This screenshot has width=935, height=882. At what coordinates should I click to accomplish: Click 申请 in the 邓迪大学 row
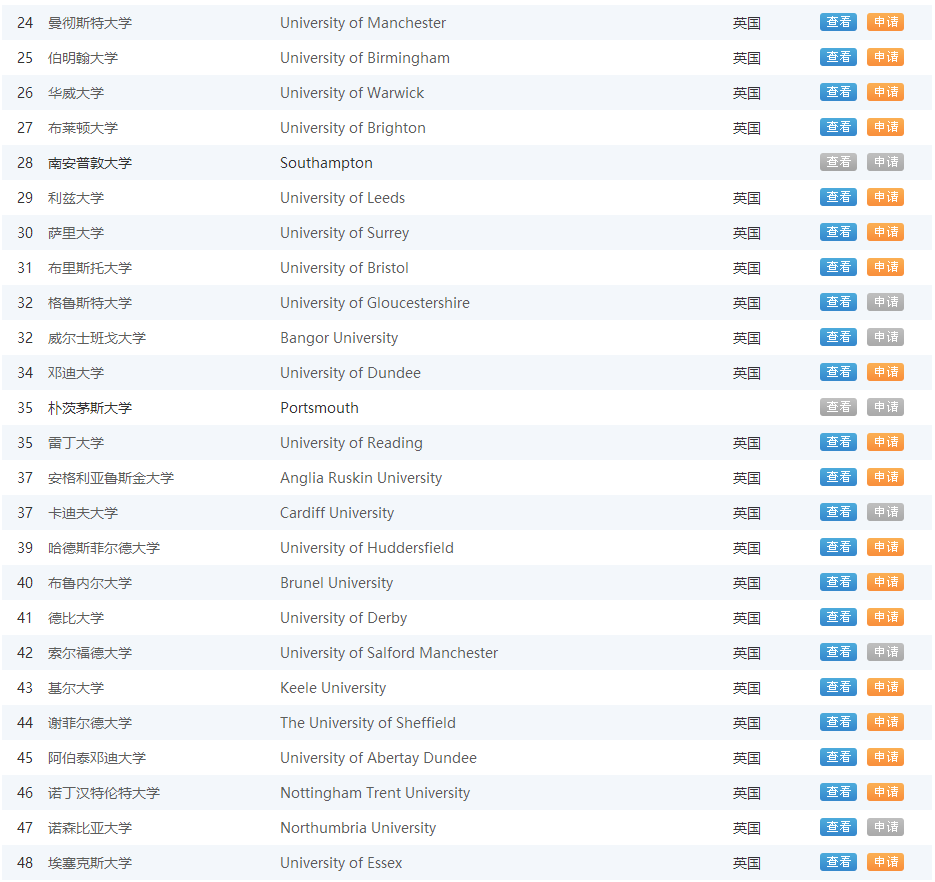coord(885,372)
